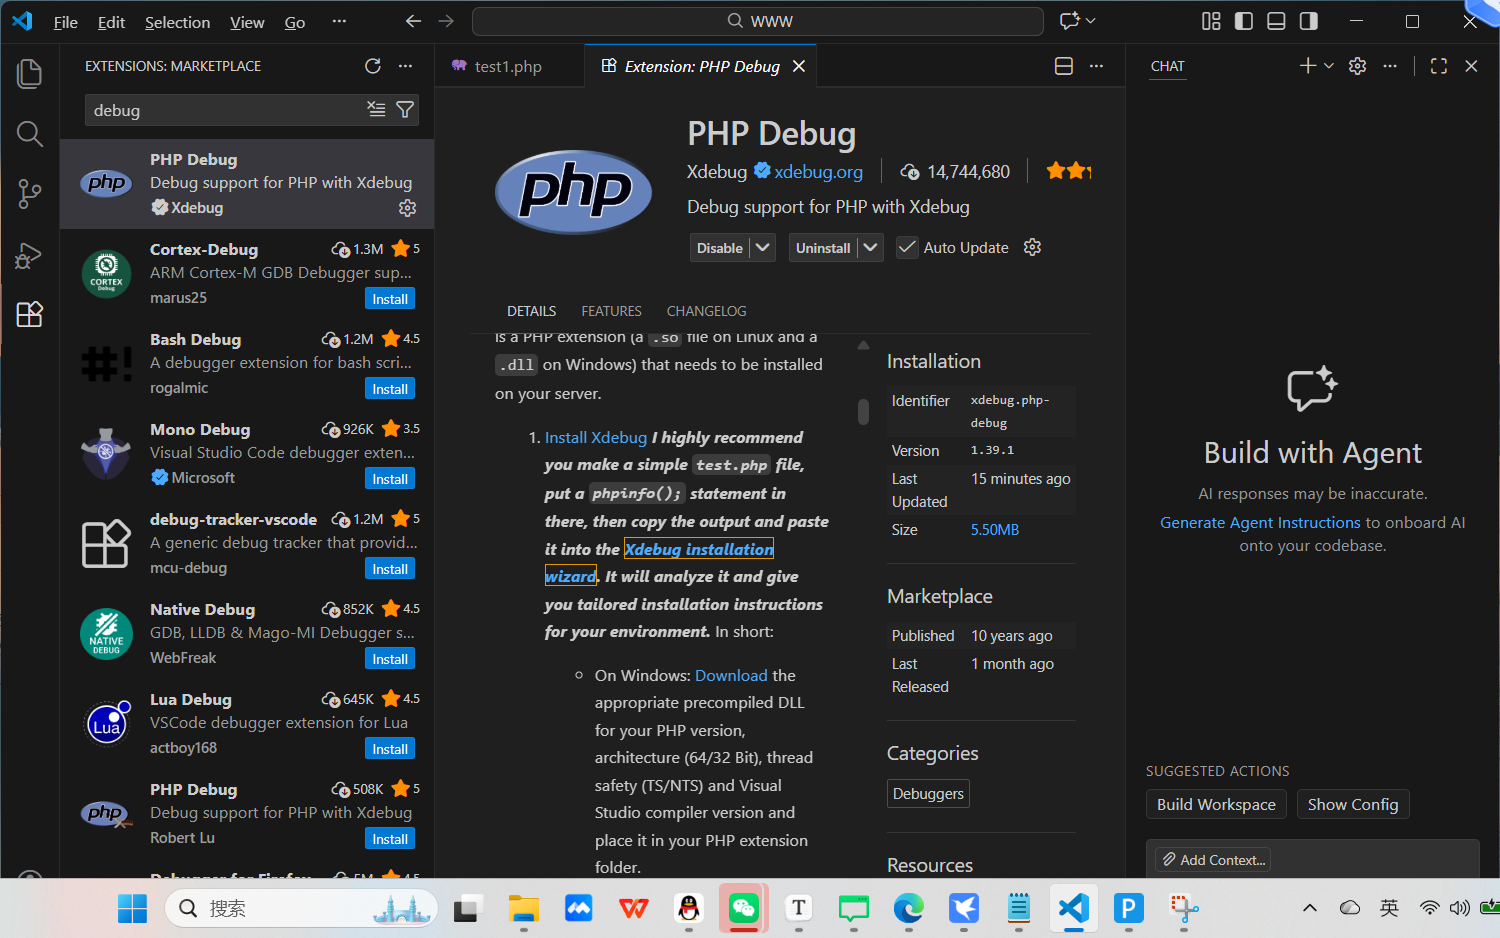This screenshot has width=1500, height=938.
Task: Click the command center search box
Action: point(758,21)
